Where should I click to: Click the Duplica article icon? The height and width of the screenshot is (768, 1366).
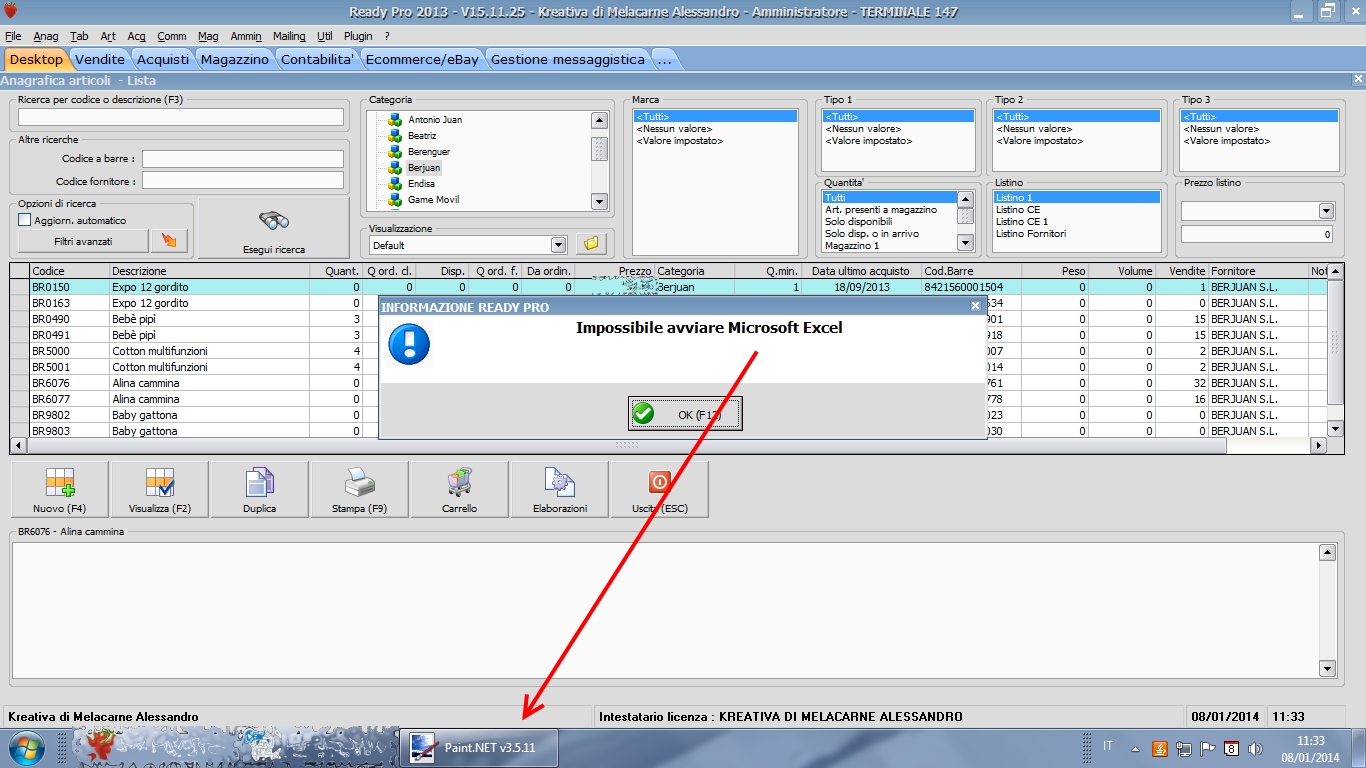coord(260,484)
